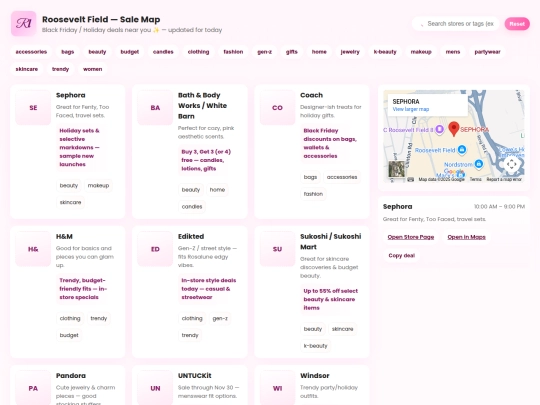Click the Copy deal button
540x405 pixels.
(402, 256)
